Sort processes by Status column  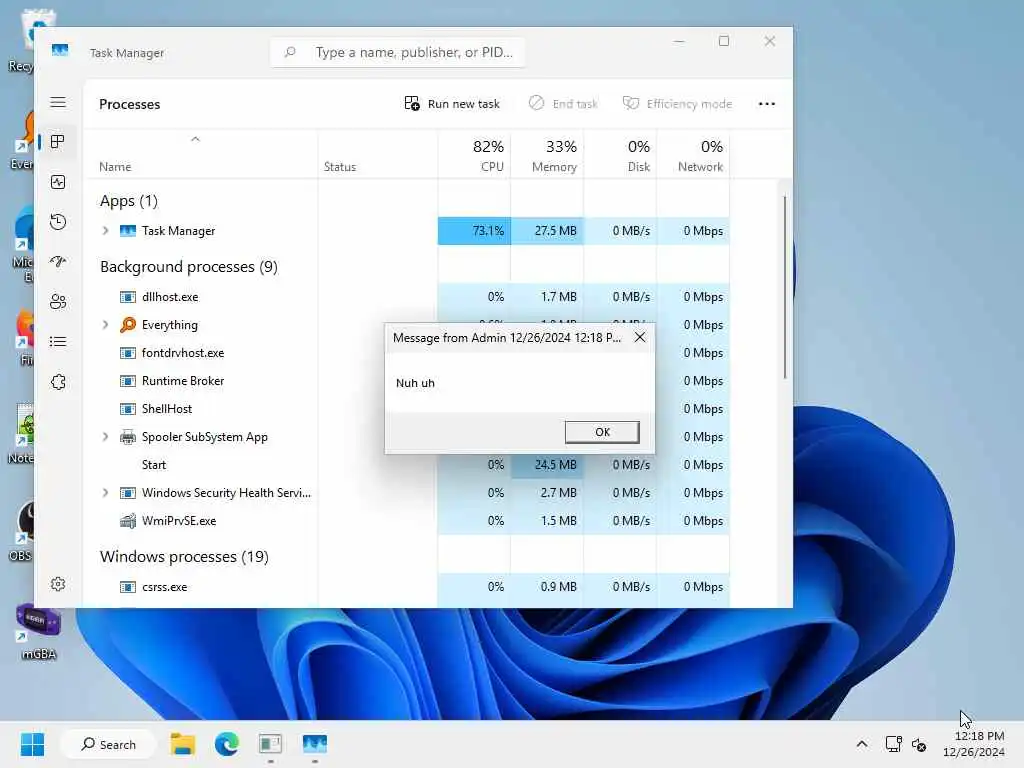(340, 167)
